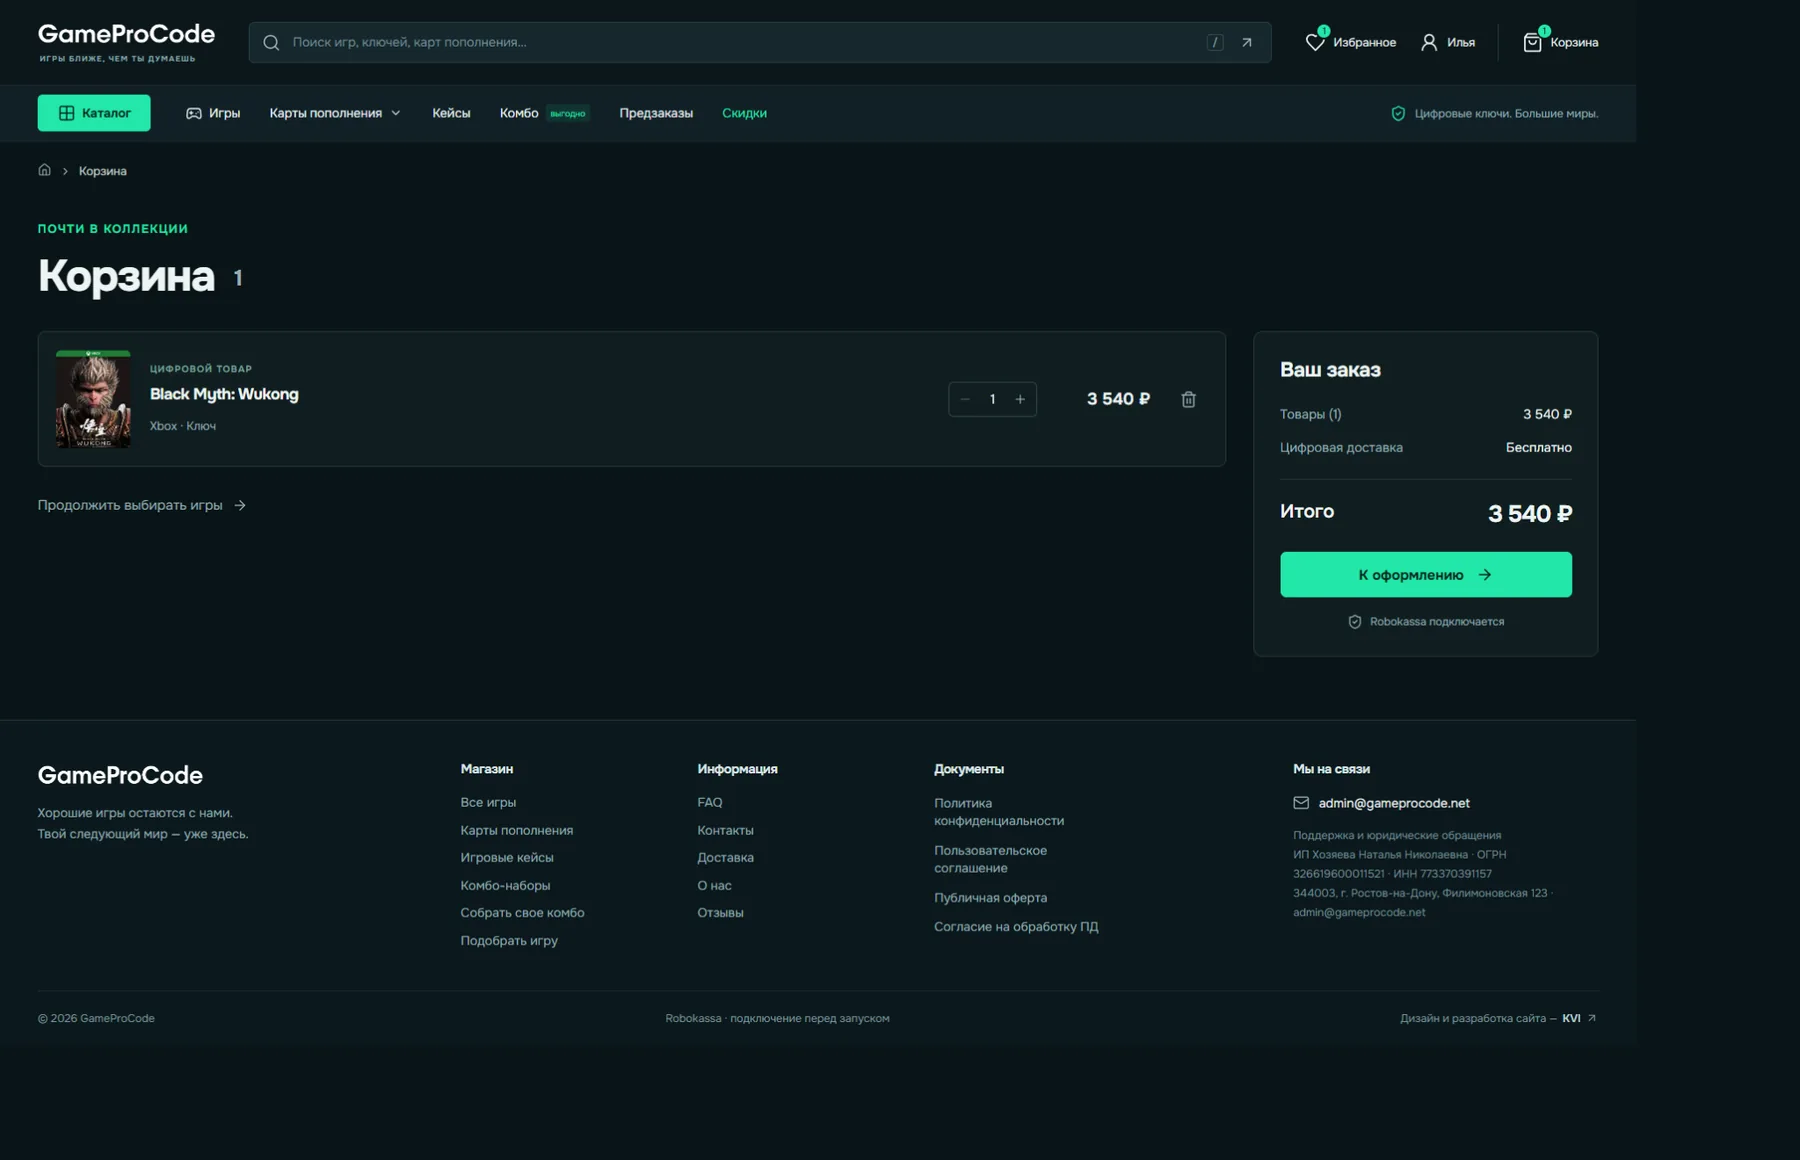Image resolution: width=1800 pixels, height=1160 pixels.
Task: Open Подобрать игру footer link
Action: click(509, 940)
